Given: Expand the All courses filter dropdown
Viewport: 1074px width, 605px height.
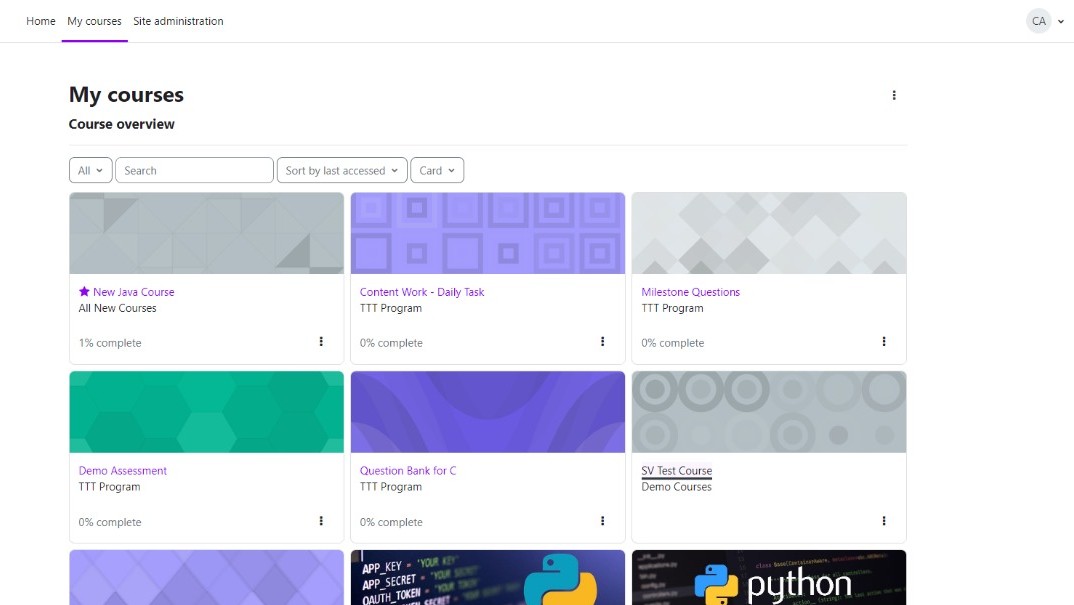Looking at the screenshot, I should tap(90, 171).
